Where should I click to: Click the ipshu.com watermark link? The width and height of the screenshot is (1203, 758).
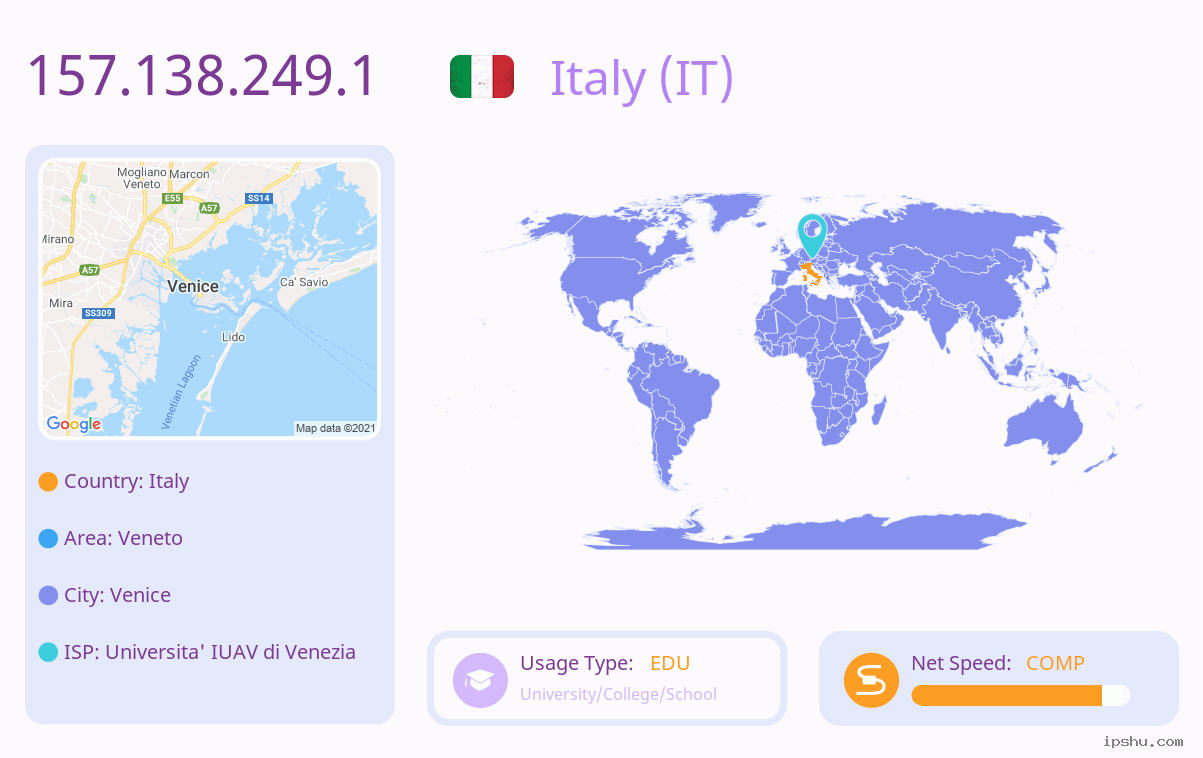pos(1143,741)
